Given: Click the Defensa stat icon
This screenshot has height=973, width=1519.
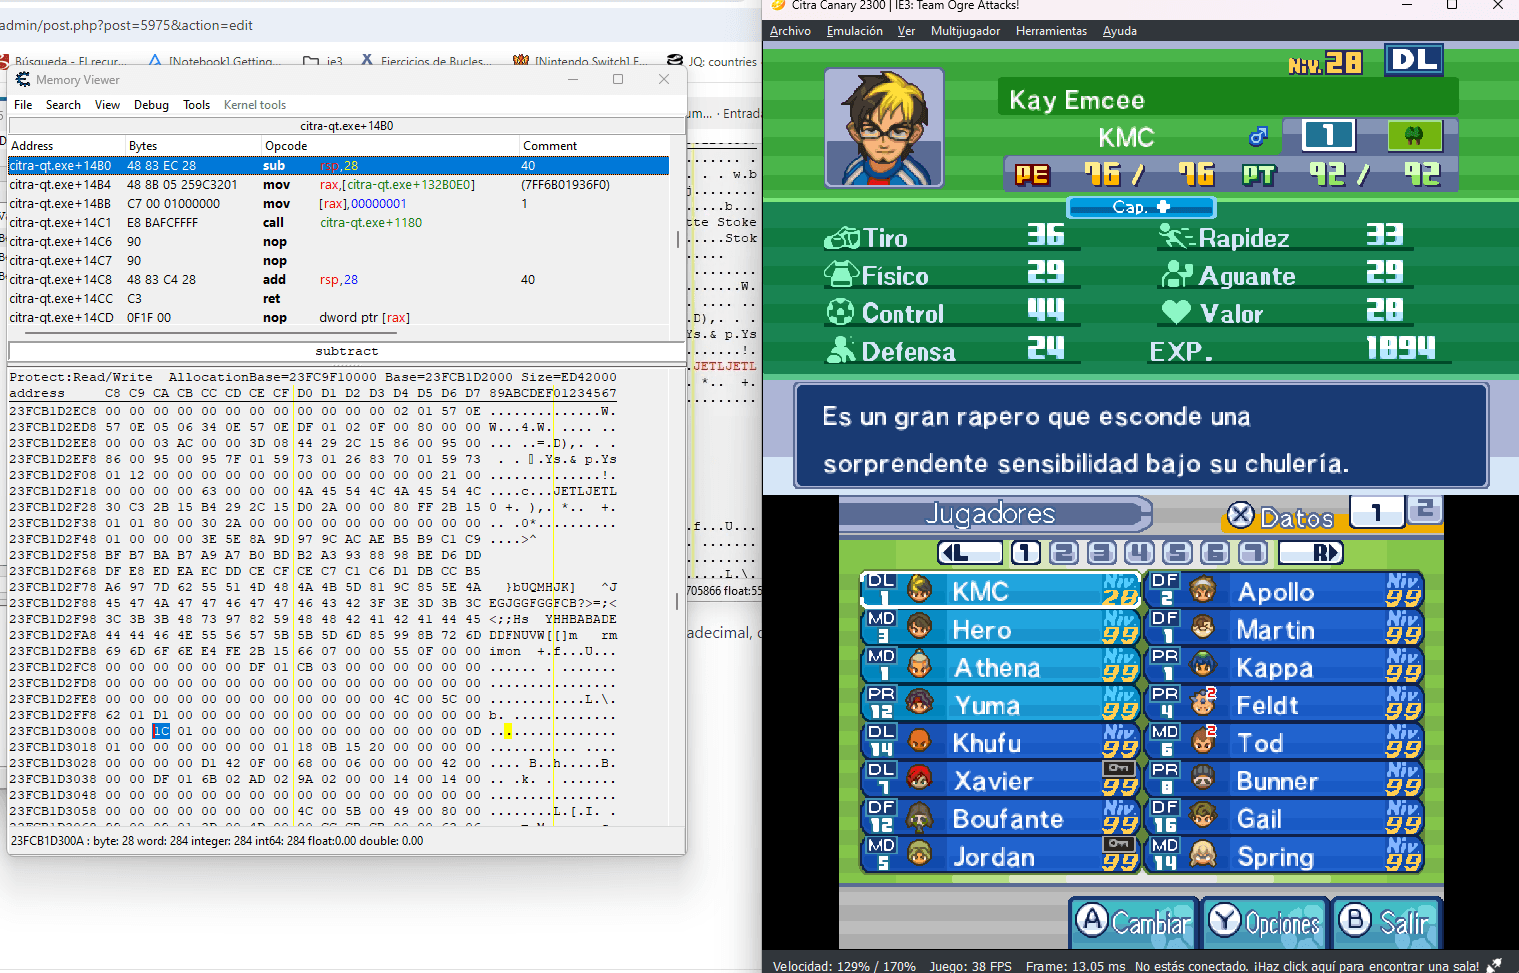Looking at the screenshot, I should 840,350.
